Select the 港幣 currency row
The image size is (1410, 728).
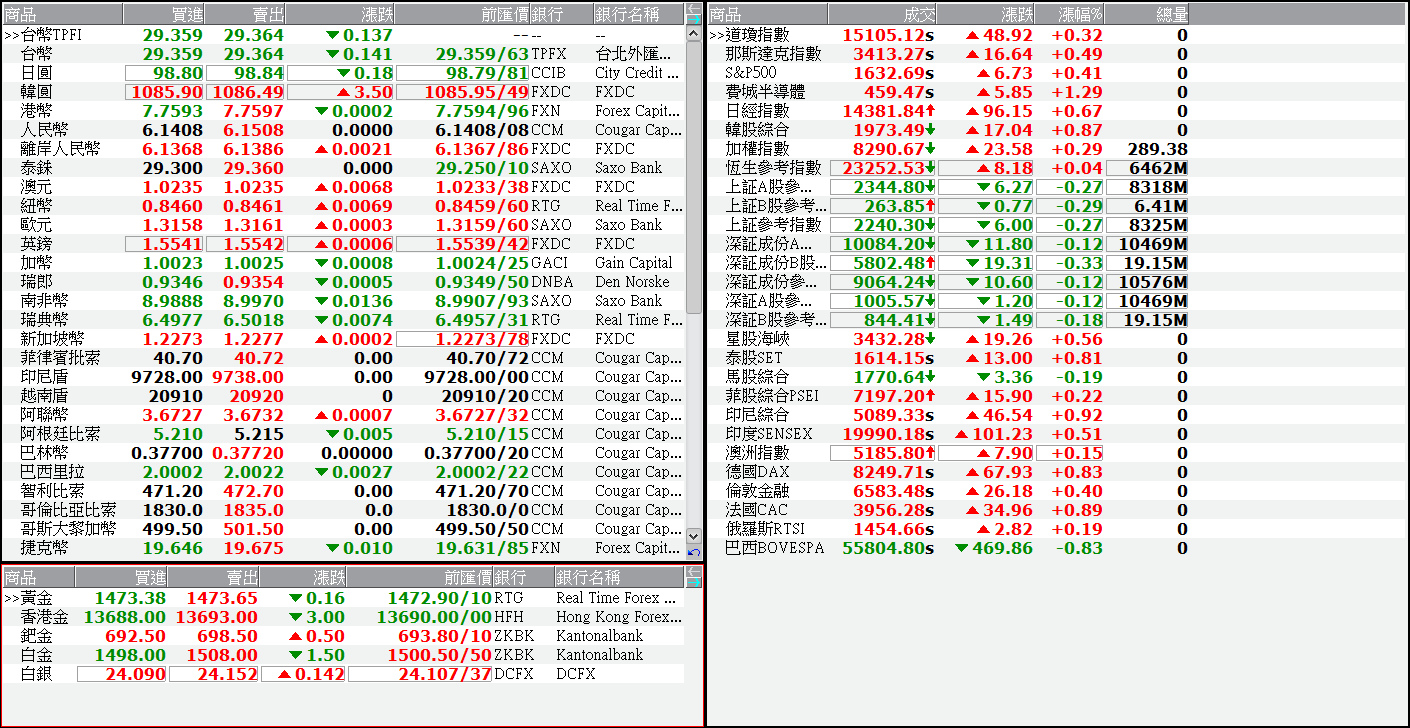click(x=343, y=111)
